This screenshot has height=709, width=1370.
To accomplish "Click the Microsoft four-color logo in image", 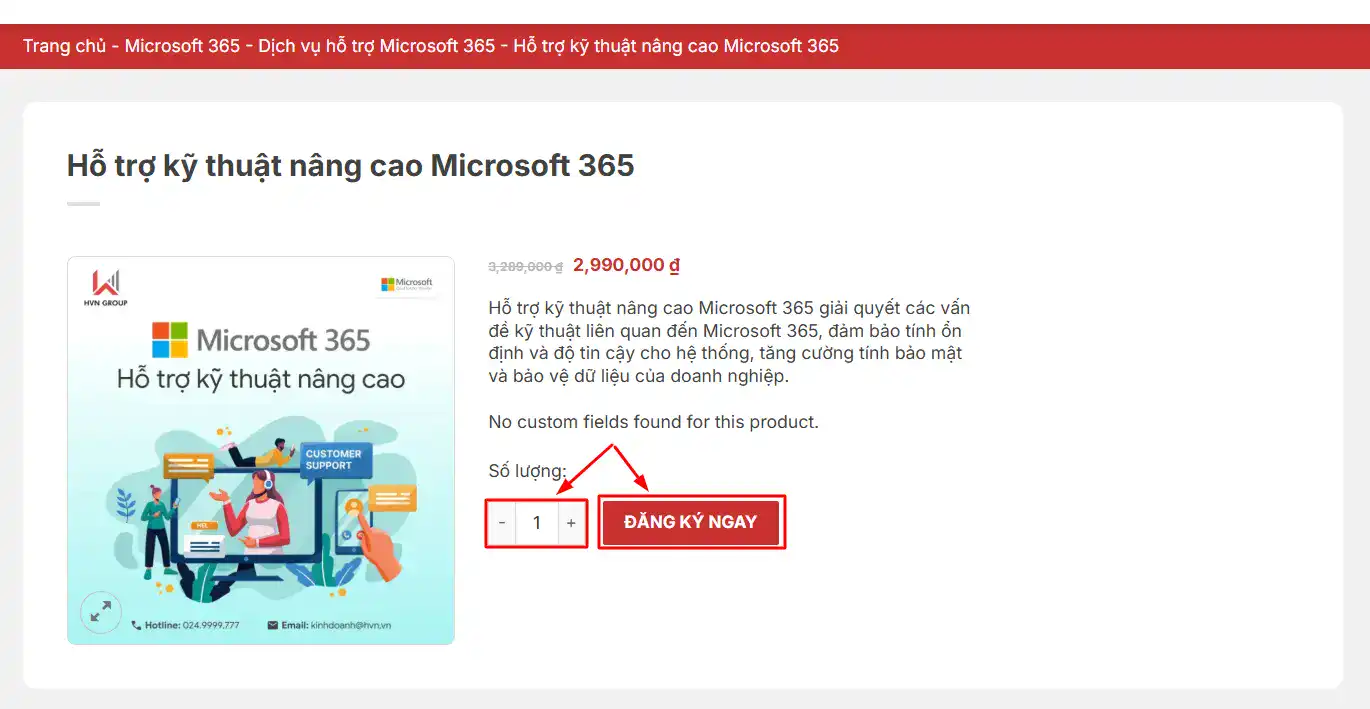I will pos(170,340).
